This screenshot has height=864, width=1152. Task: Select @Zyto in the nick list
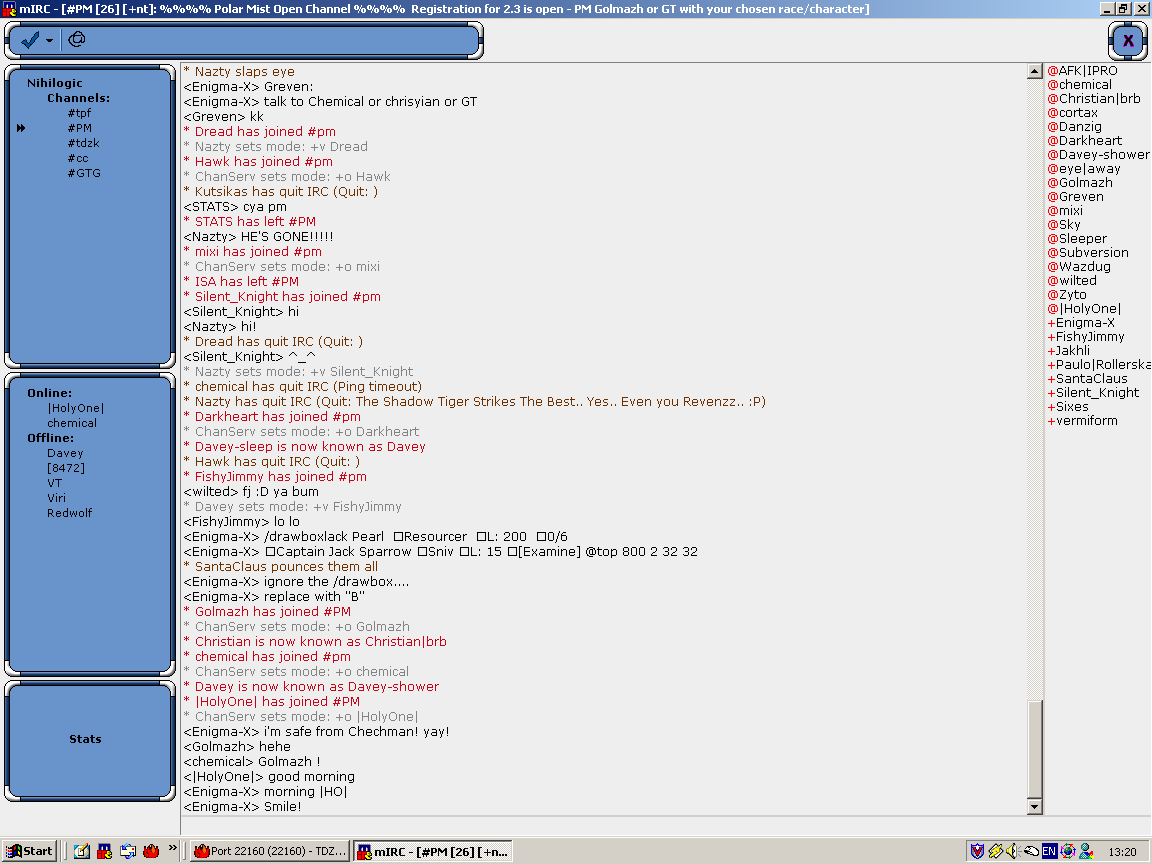1067,294
